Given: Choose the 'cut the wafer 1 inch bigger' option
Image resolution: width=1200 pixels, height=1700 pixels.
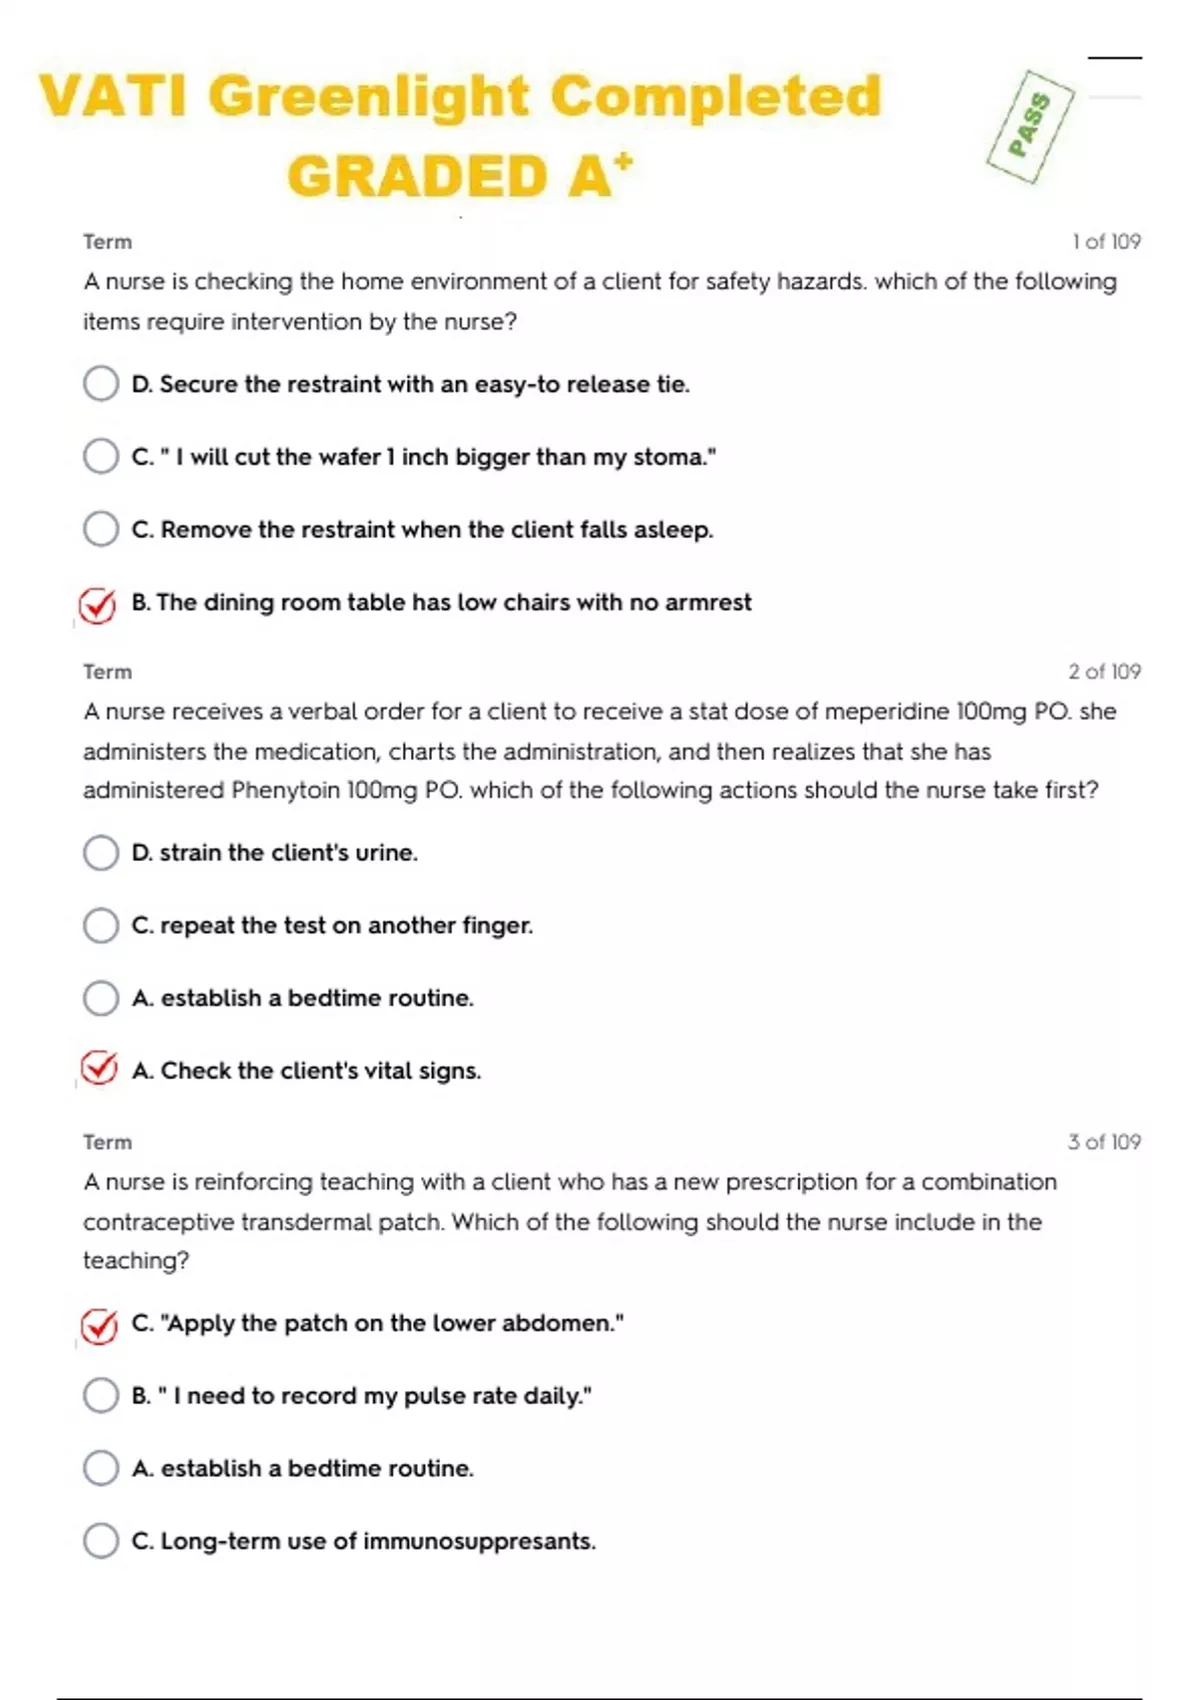Looking at the screenshot, I should [x=101, y=456].
